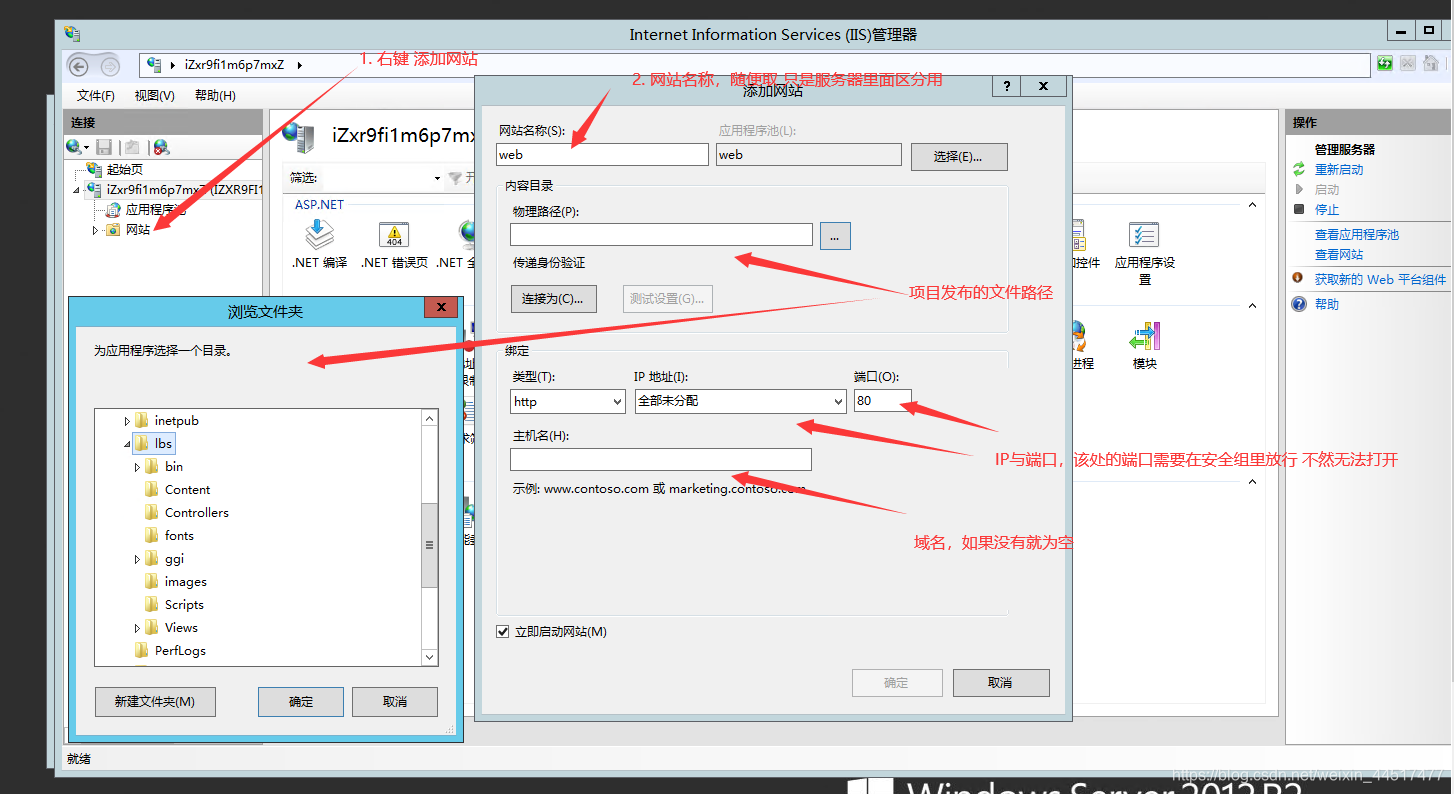Click the 重新启动 restart icon

tap(1299, 169)
